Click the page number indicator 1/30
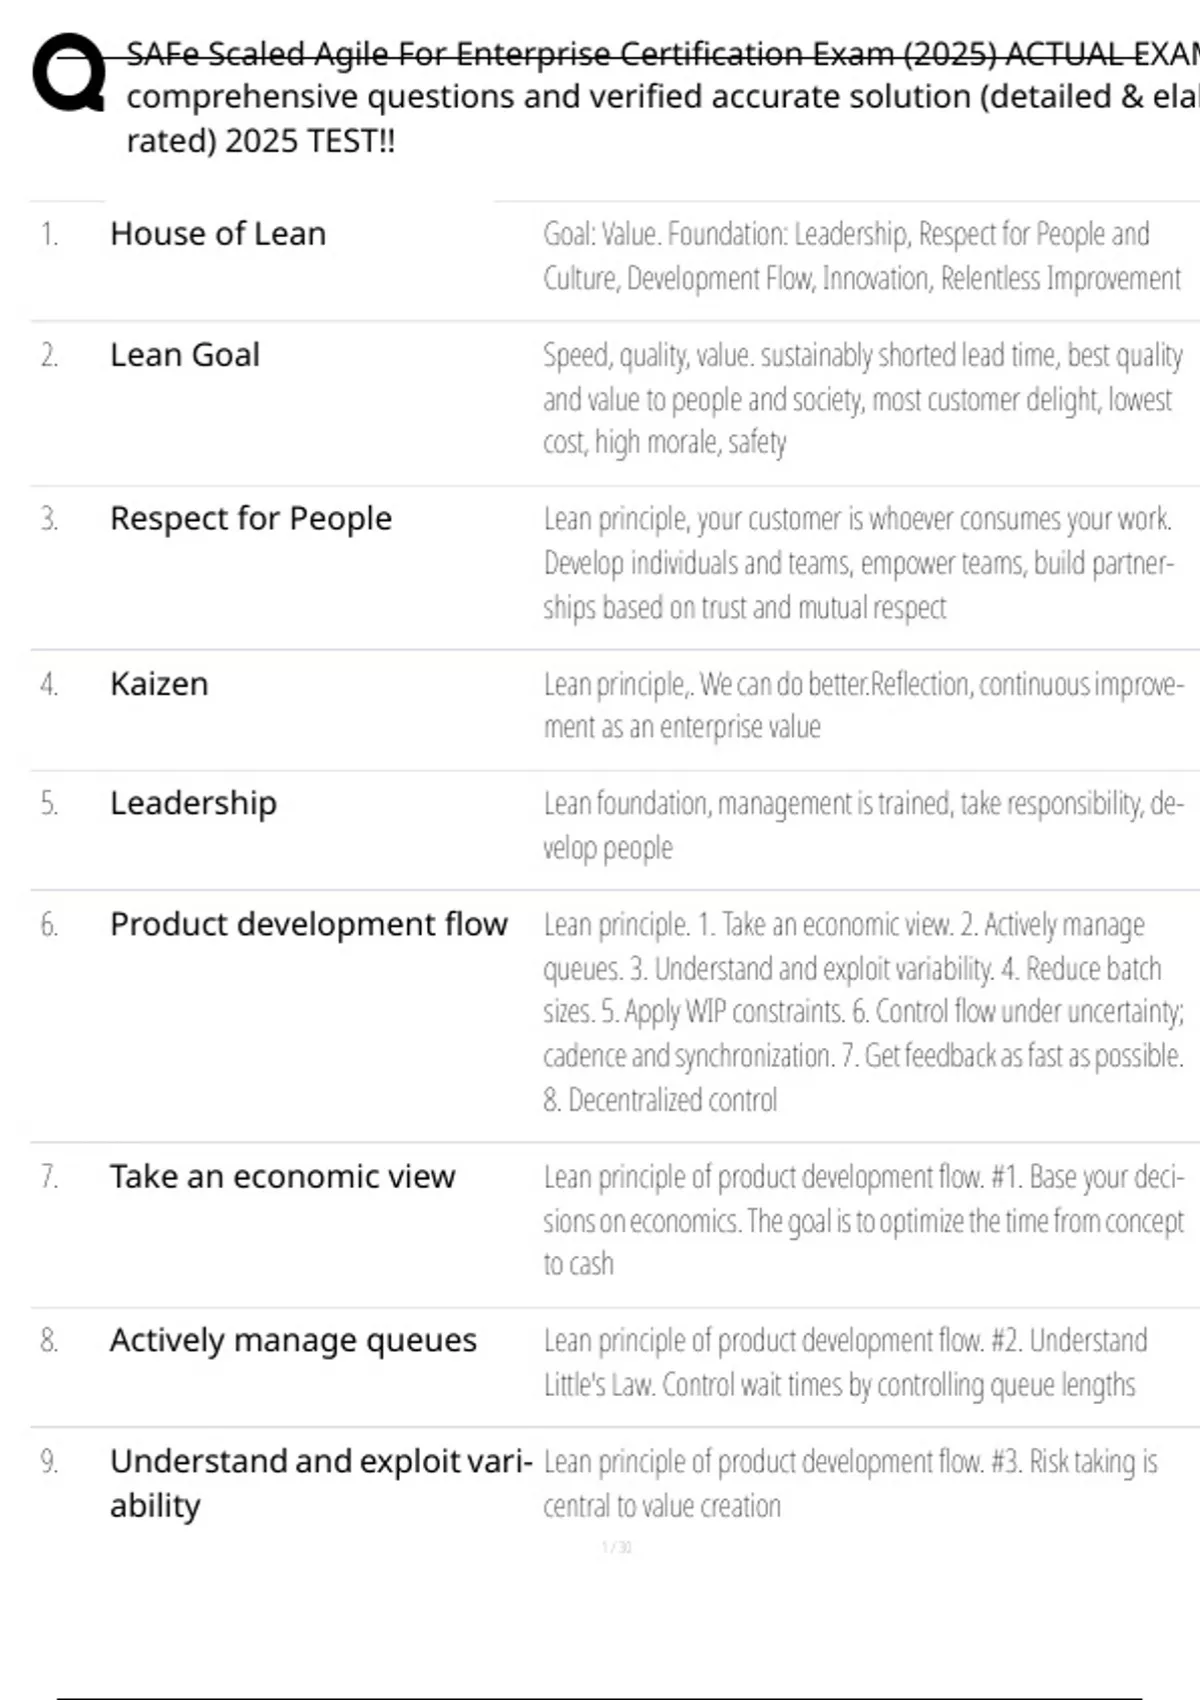 pyautogui.click(x=617, y=1548)
